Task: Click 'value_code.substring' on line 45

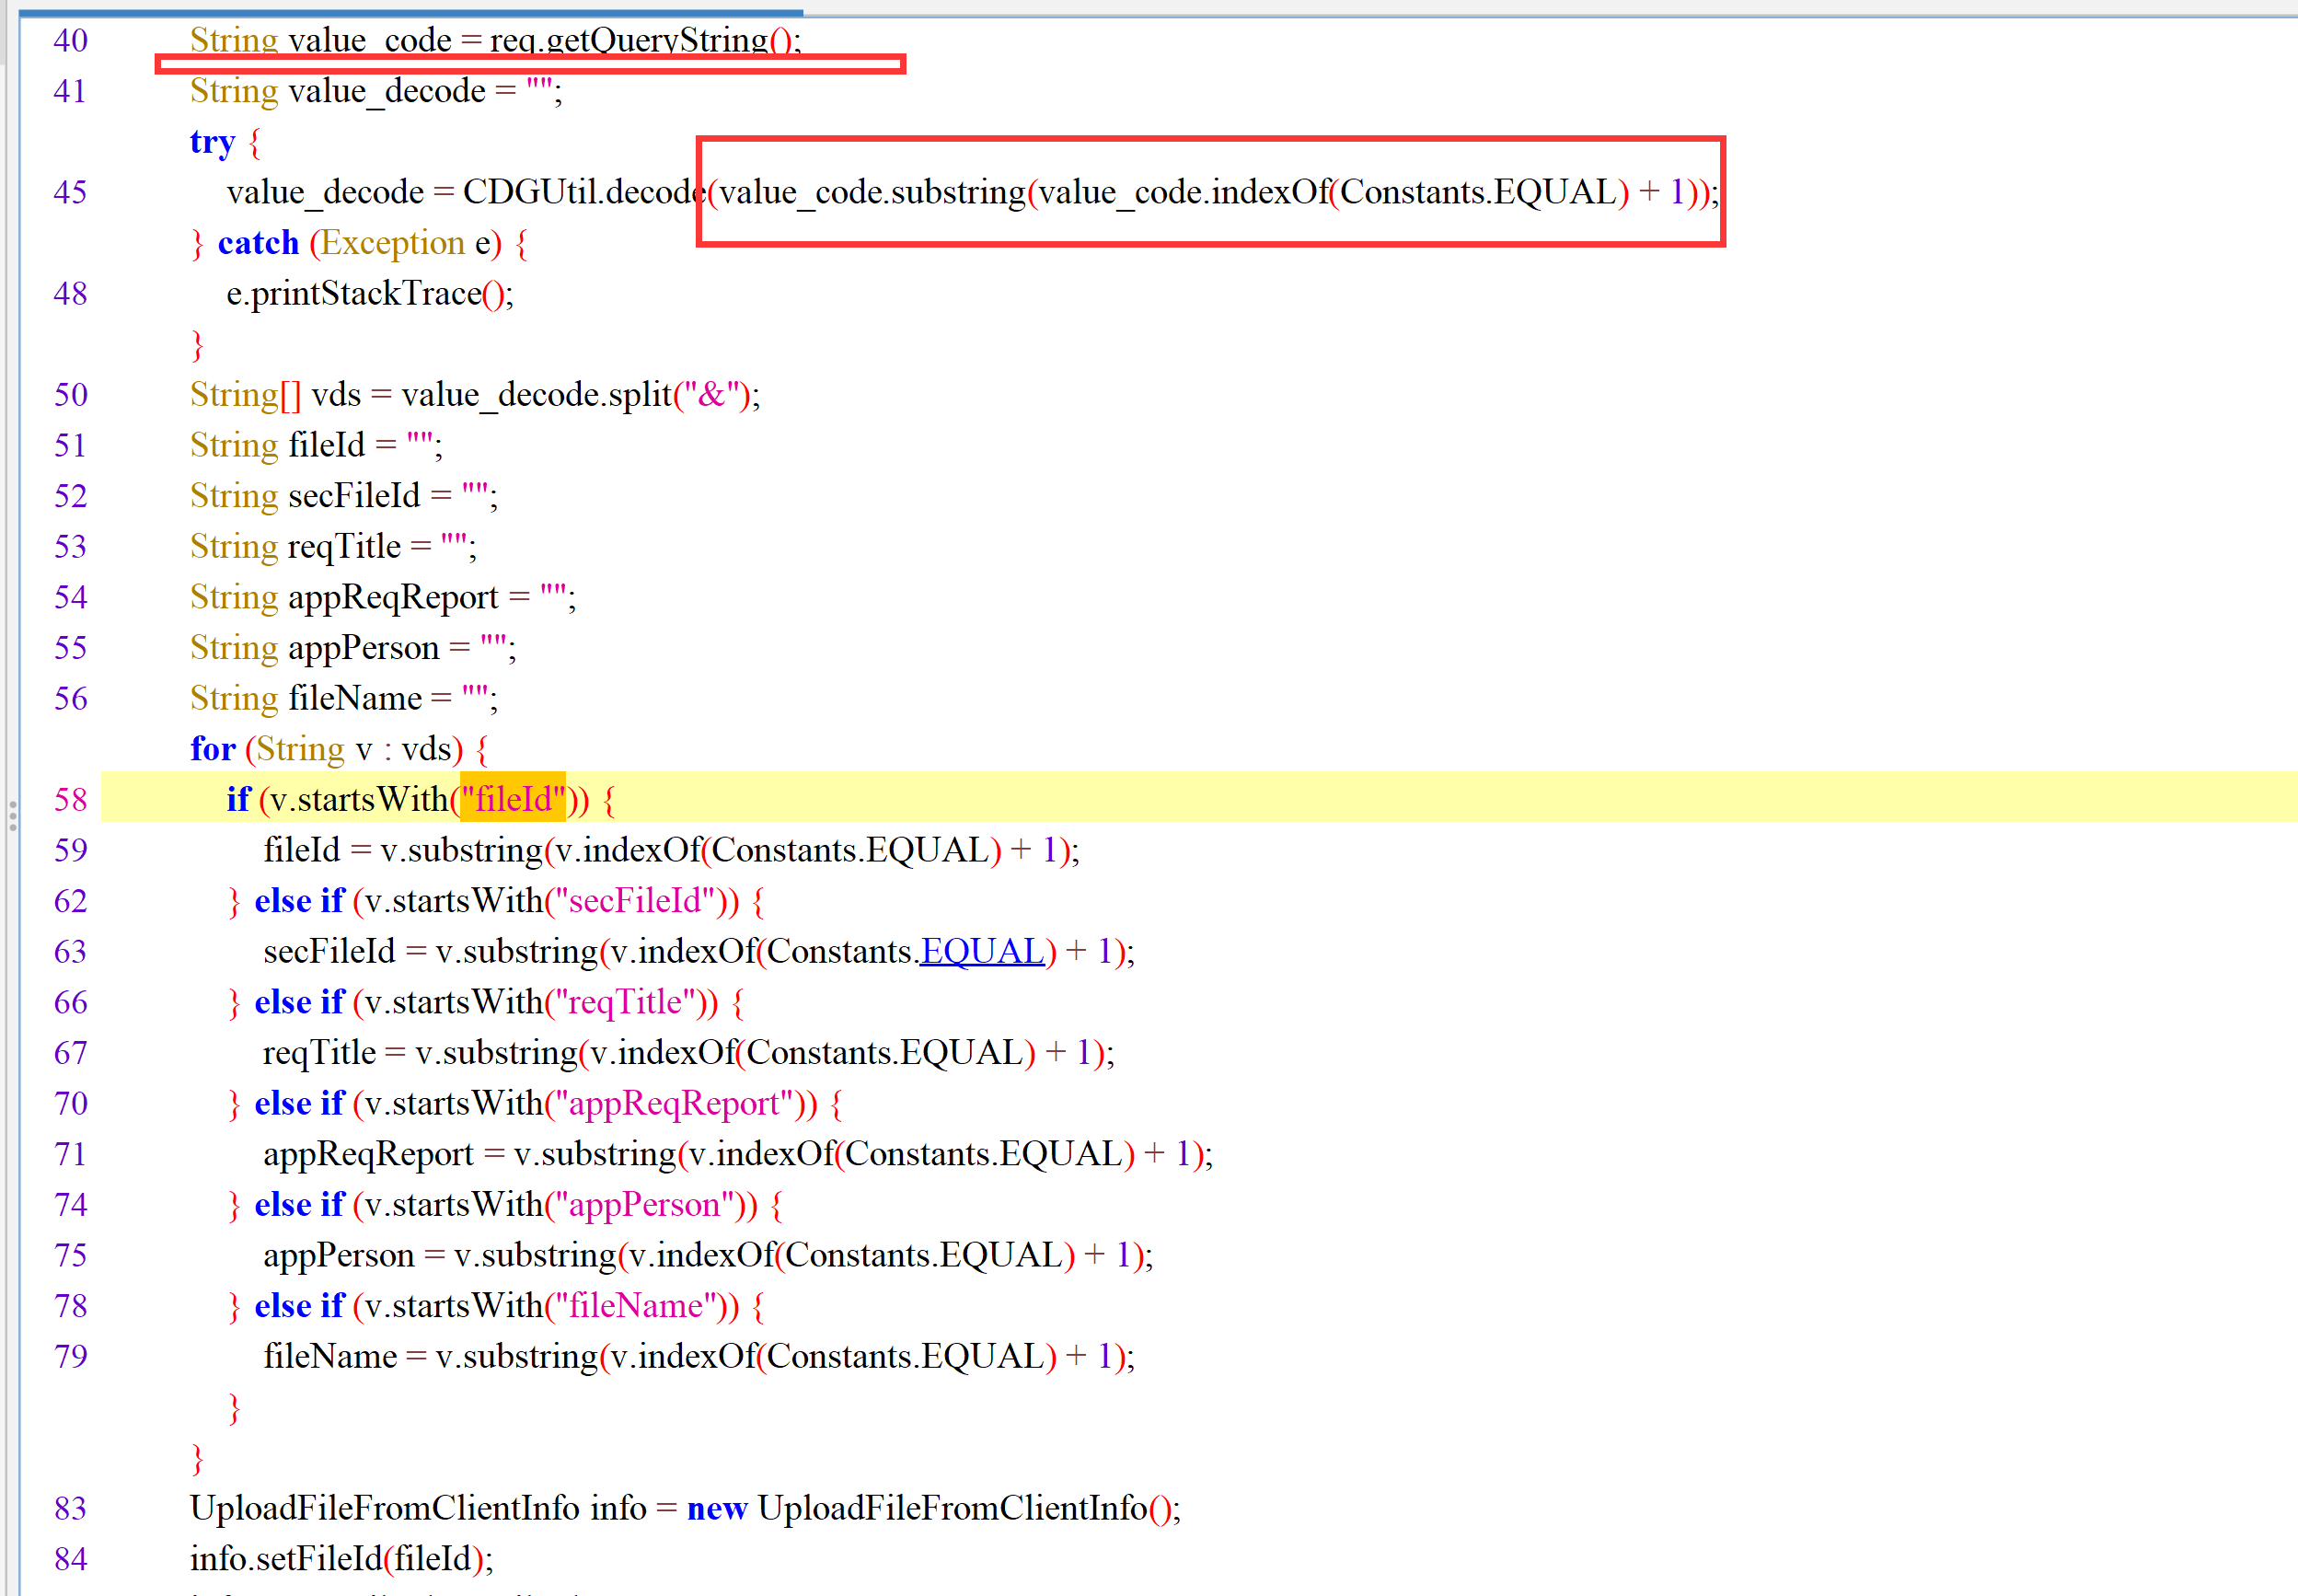Action: click(872, 192)
